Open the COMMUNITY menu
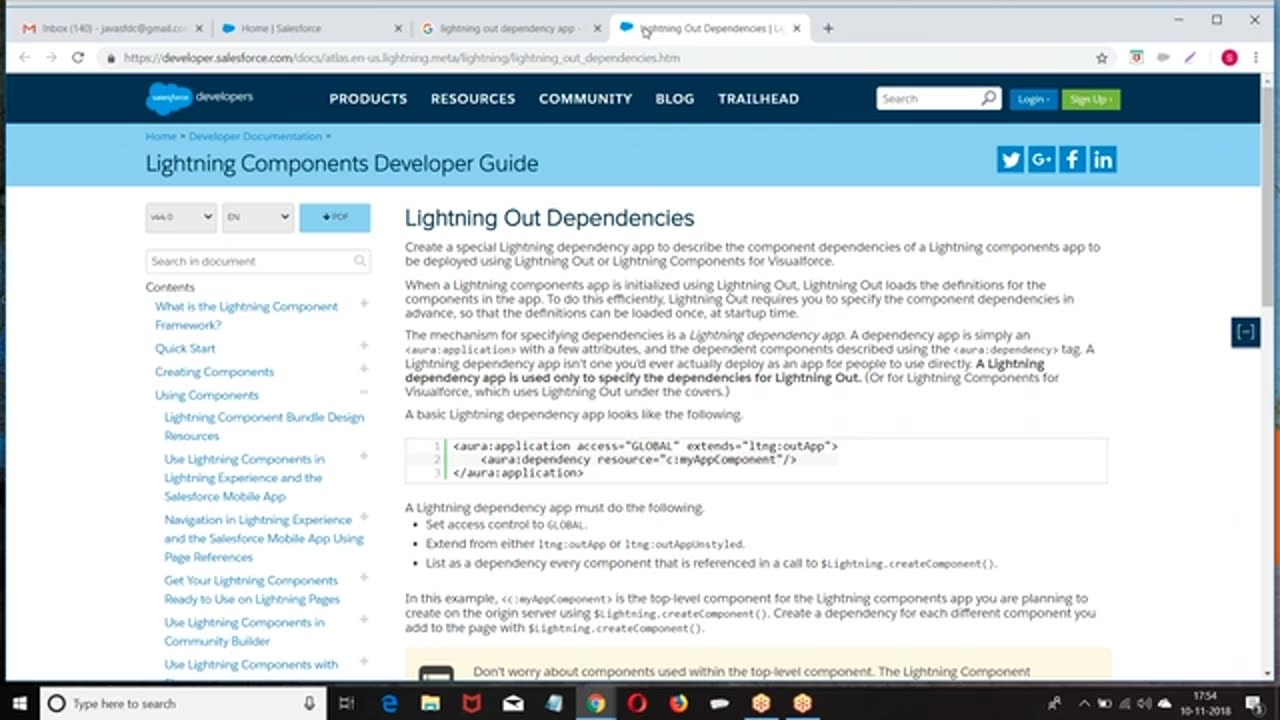Screen dimensions: 1280x720 [x=585, y=98]
